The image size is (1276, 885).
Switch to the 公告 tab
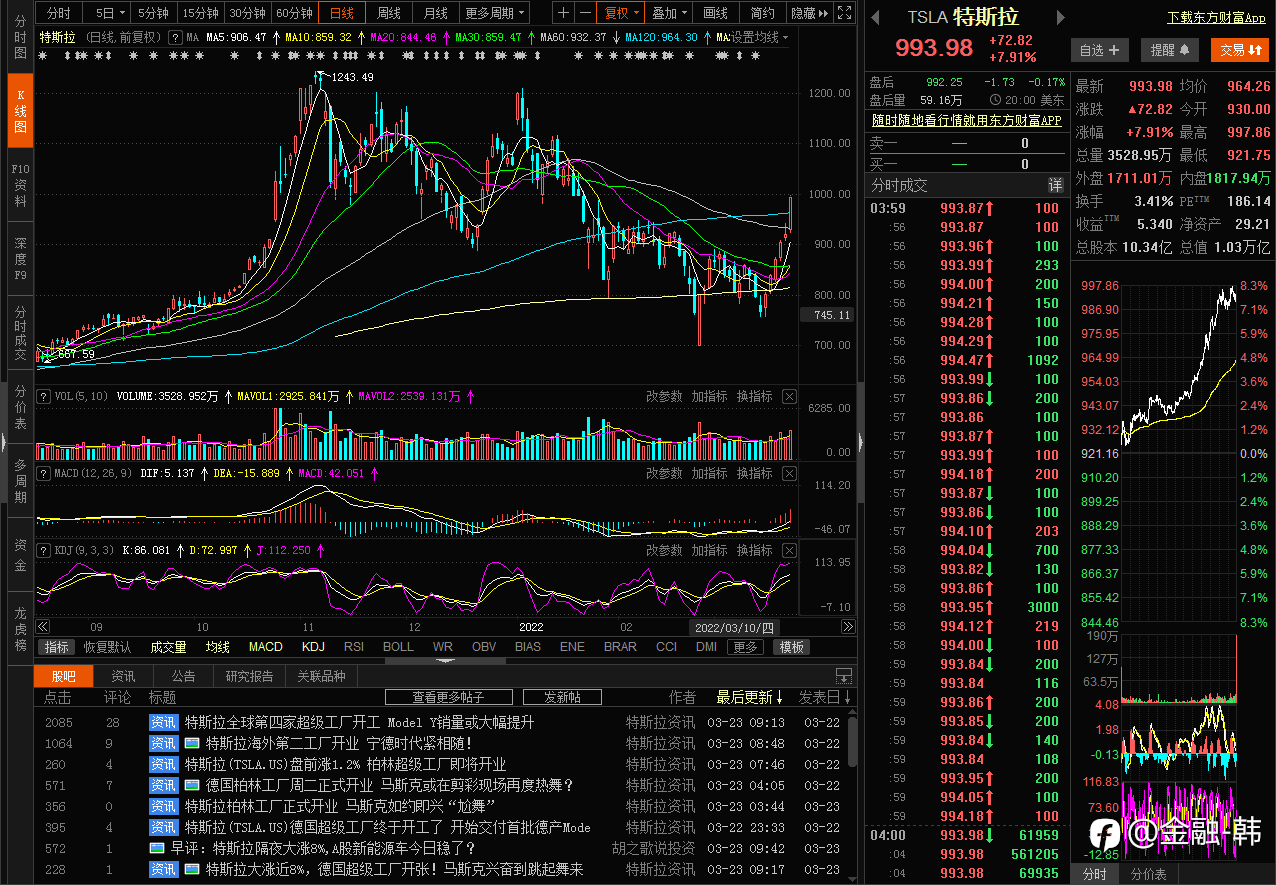[x=183, y=676]
